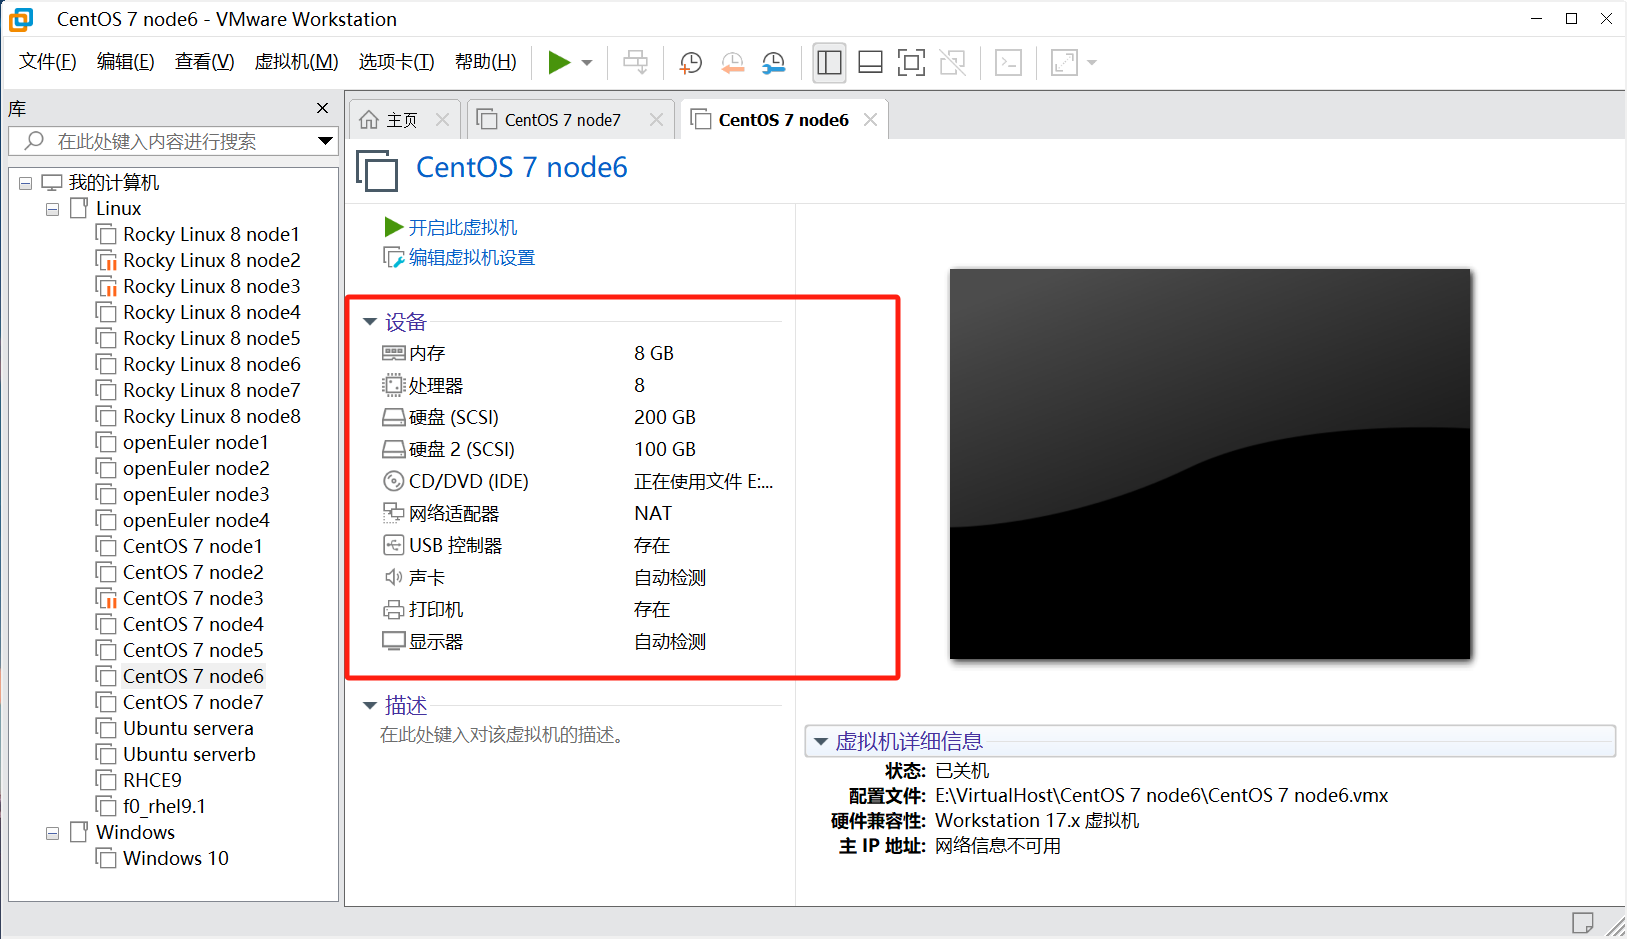This screenshot has height=939, width=1627.
Task: Open the 虚拟机(M) menu
Action: (x=296, y=62)
